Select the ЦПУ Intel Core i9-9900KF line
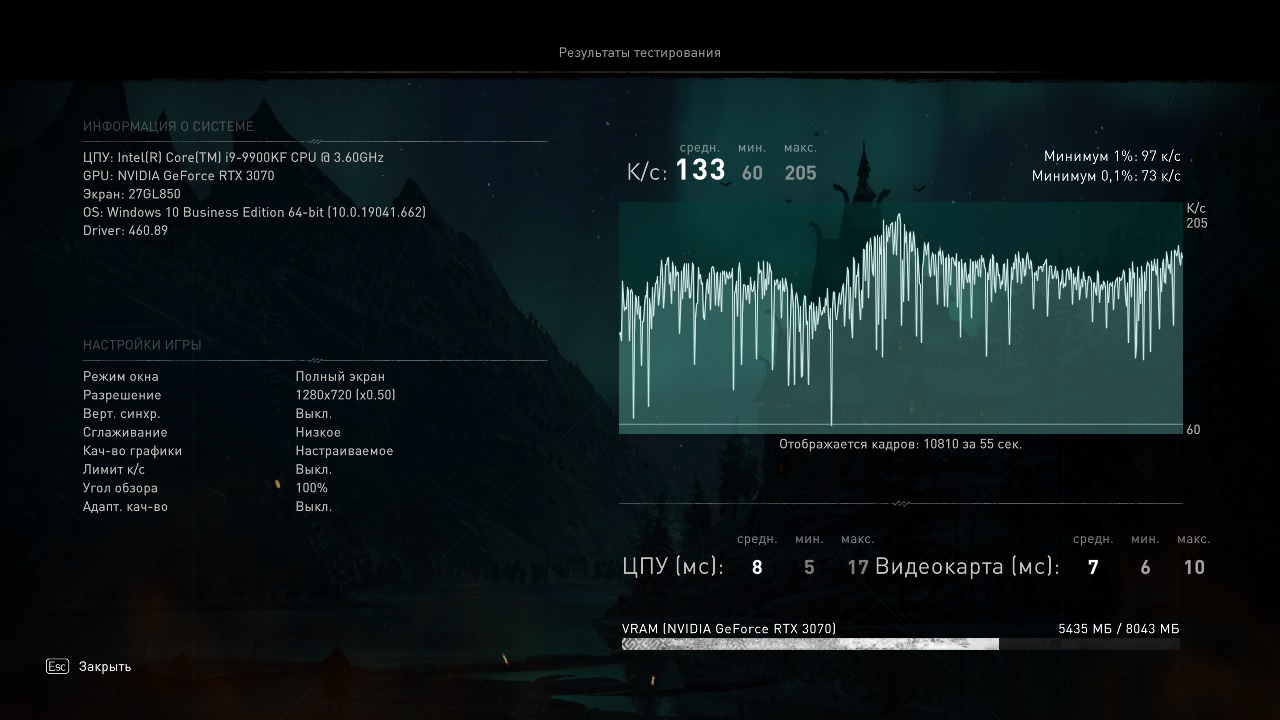 (233, 157)
